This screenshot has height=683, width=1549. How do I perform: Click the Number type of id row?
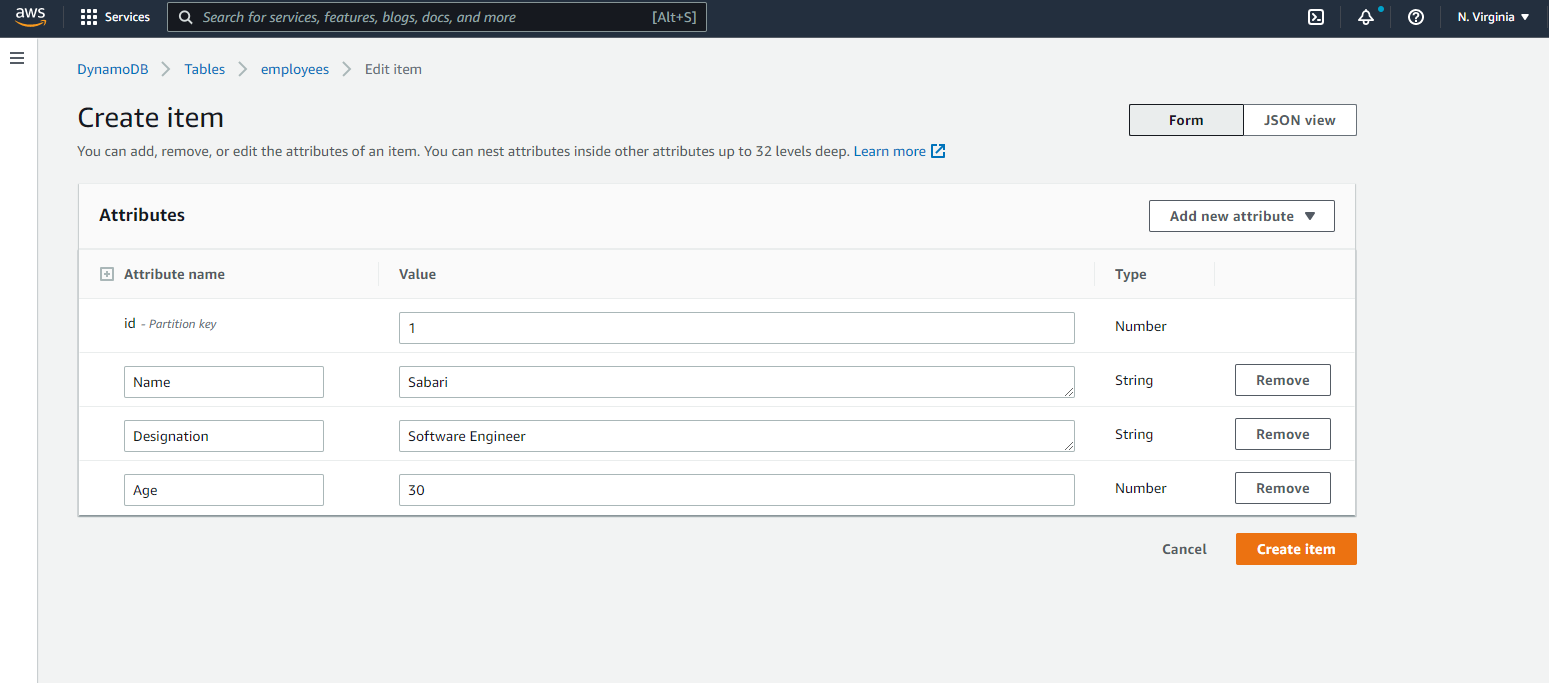[x=1141, y=326]
